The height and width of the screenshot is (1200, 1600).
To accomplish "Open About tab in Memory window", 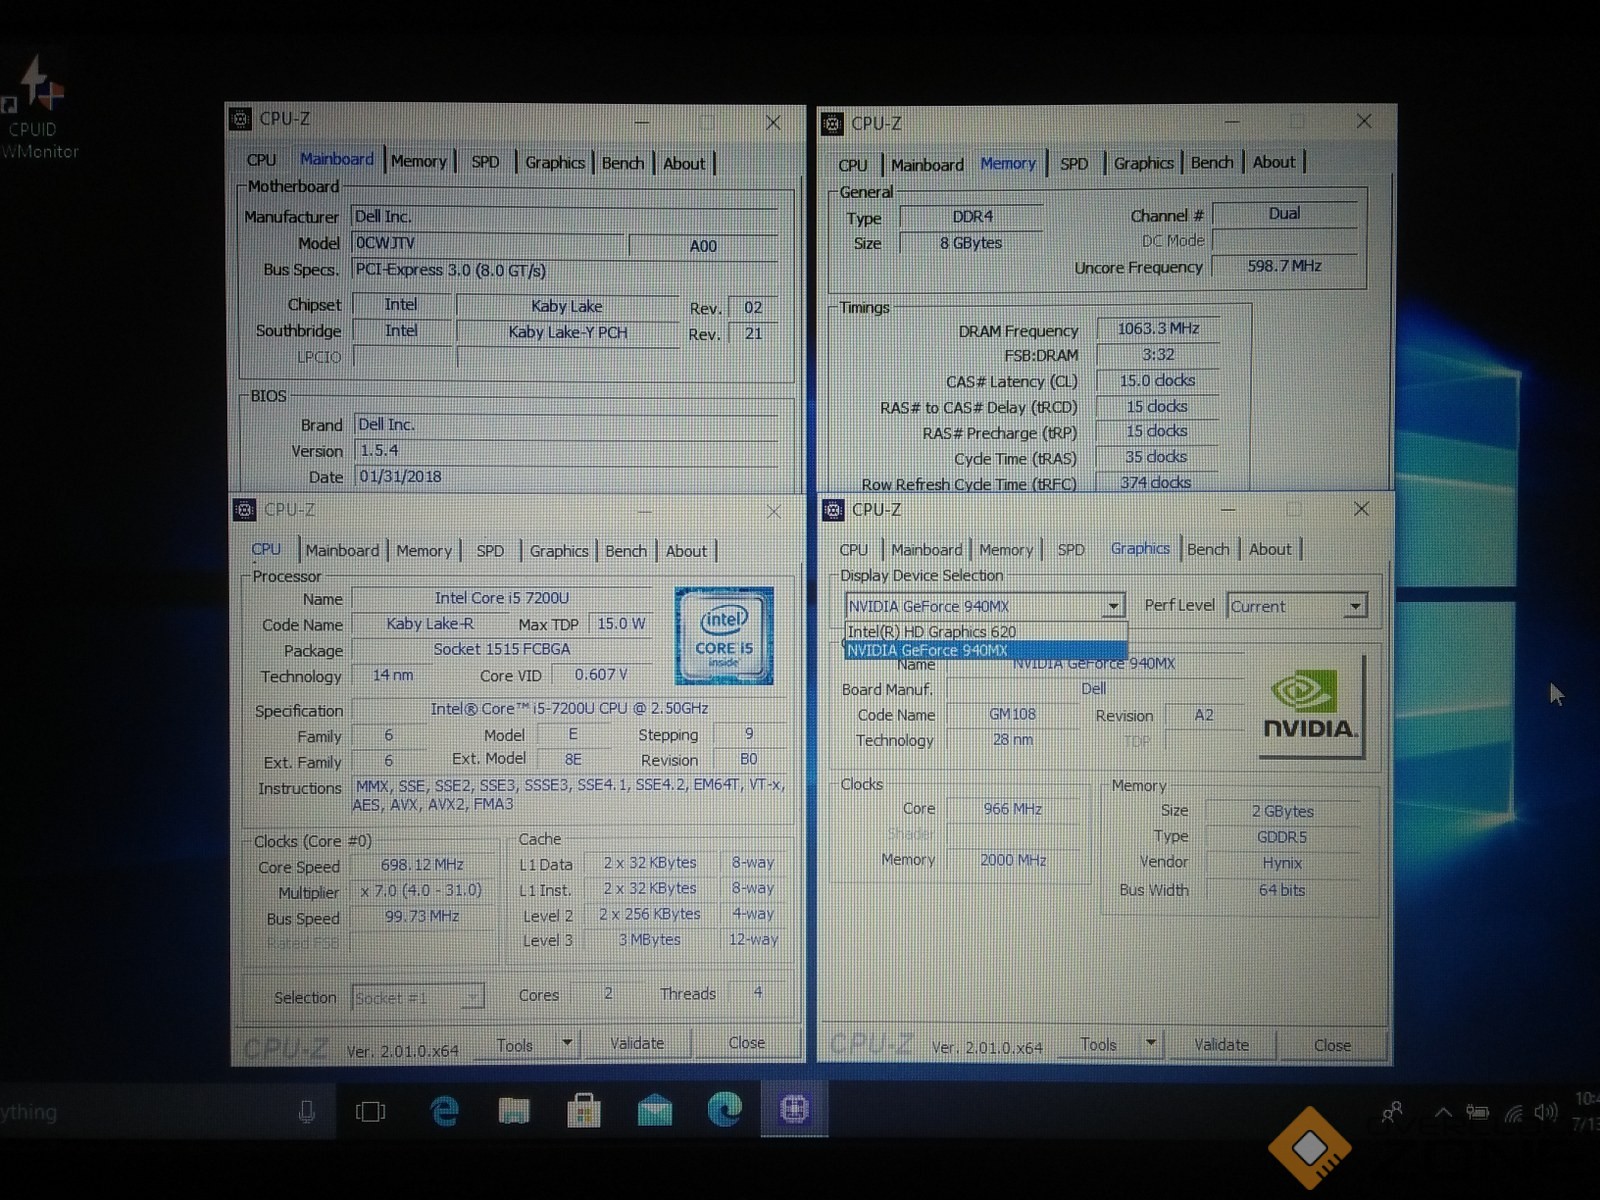I will point(1274,162).
